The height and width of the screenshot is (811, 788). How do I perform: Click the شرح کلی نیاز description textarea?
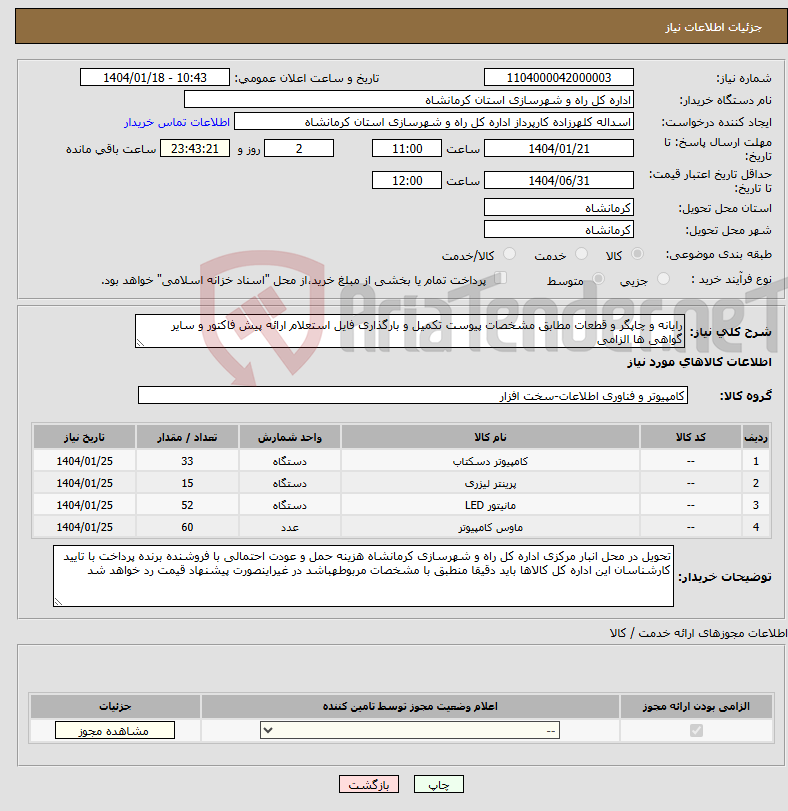[410, 331]
